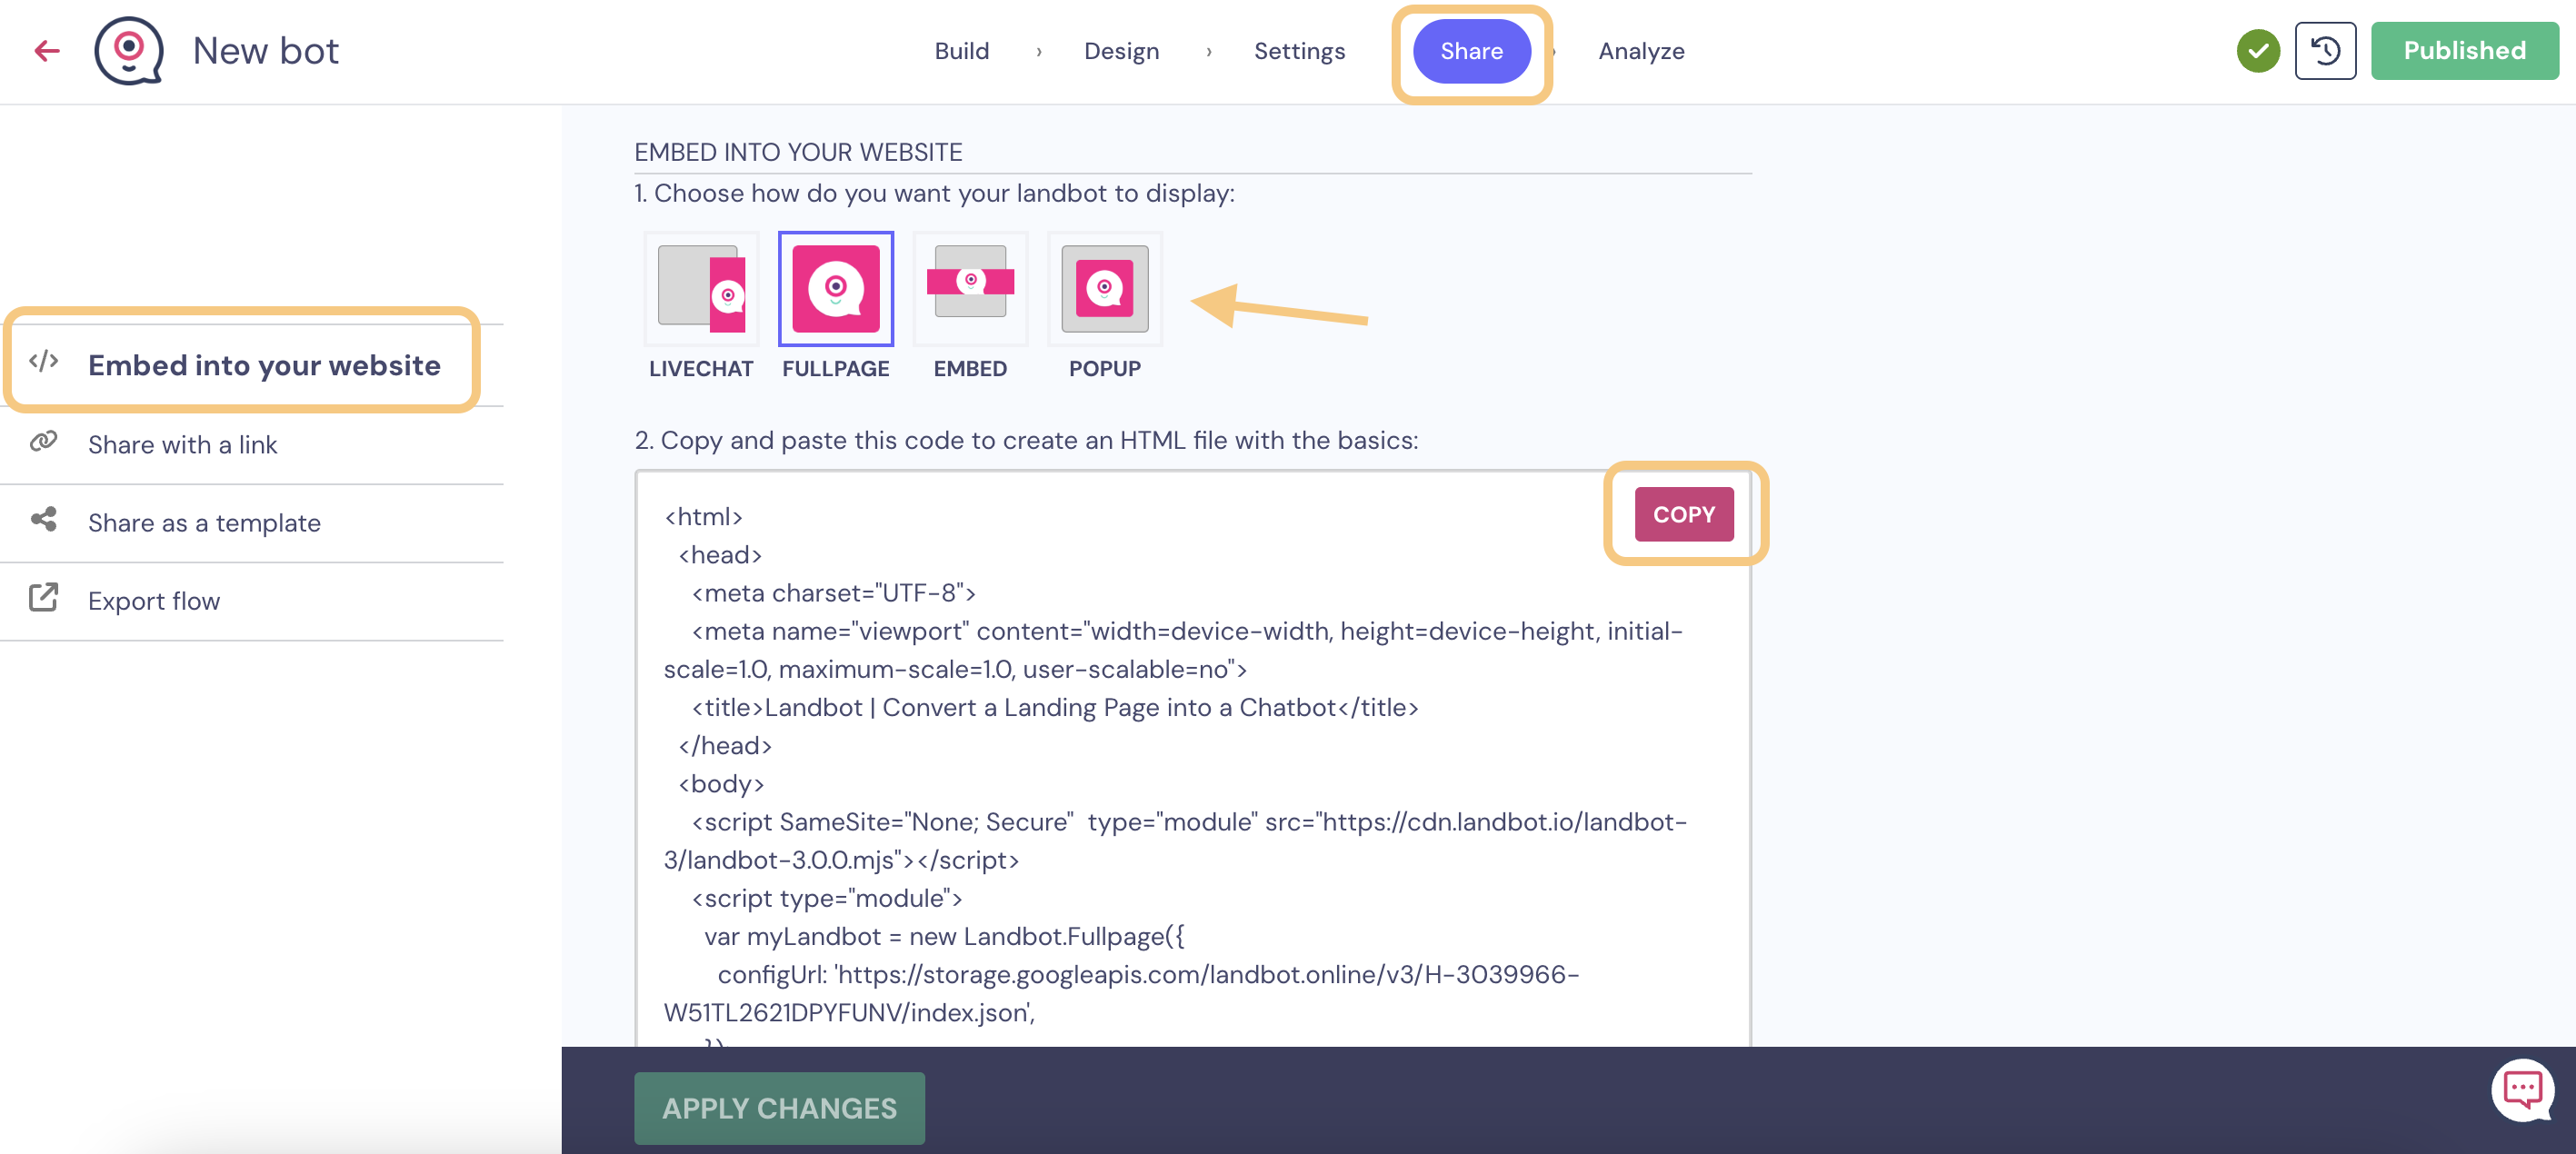The width and height of the screenshot is (2576, 1154).
Task: Click the Published button
Action: click(2464, 51)
